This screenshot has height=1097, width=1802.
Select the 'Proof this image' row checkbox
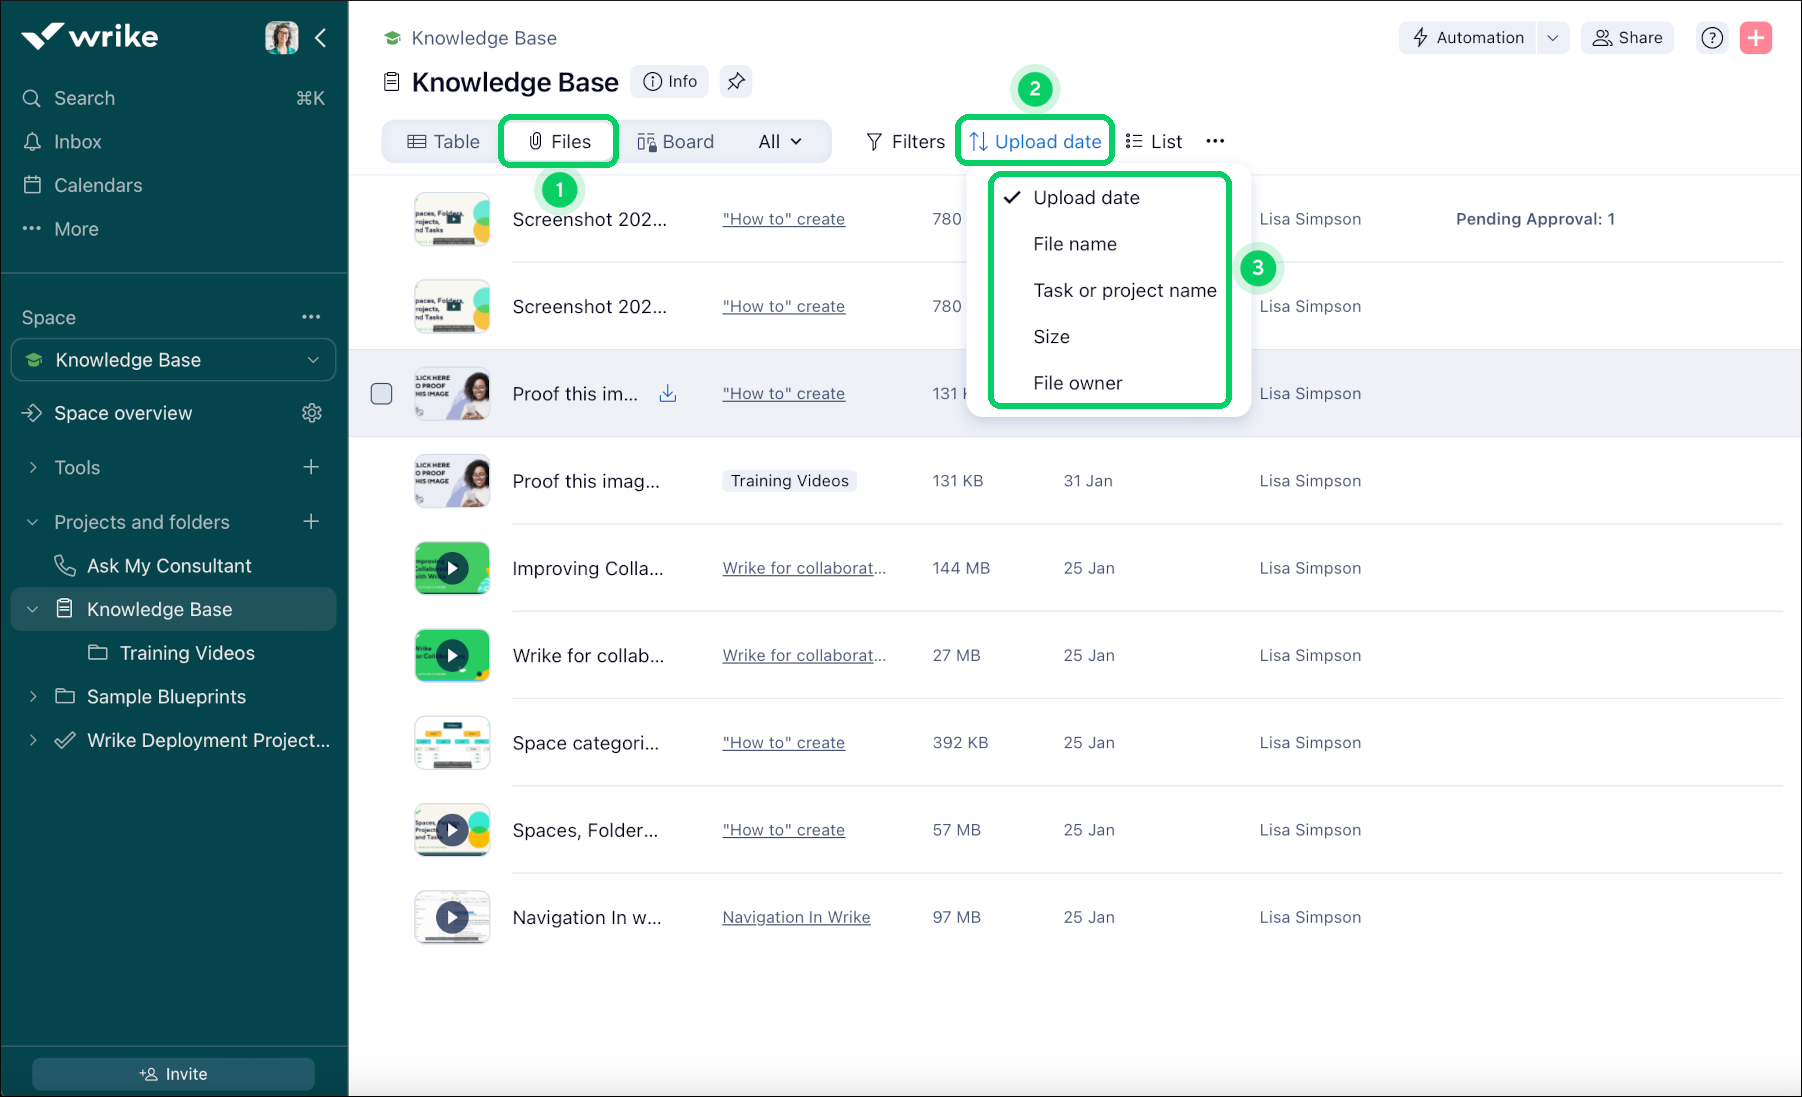pos(381,393)
